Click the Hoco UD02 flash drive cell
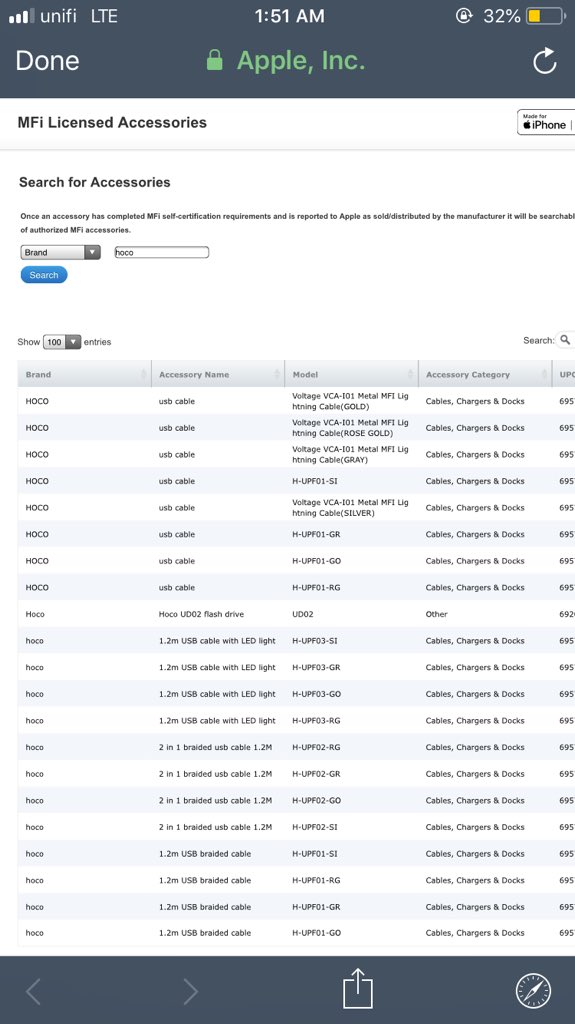The image size is (575, 1024). coord(201,614)
